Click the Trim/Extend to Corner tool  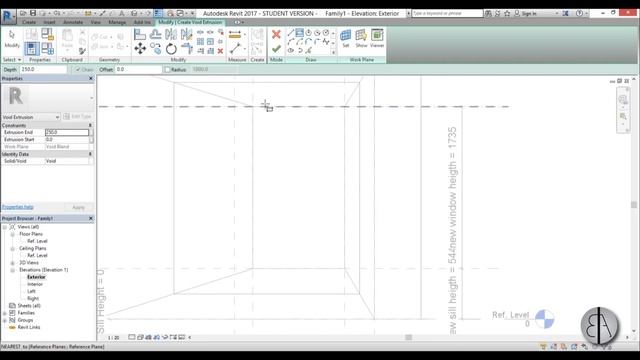pyautogui.click(x=187, y=49)
